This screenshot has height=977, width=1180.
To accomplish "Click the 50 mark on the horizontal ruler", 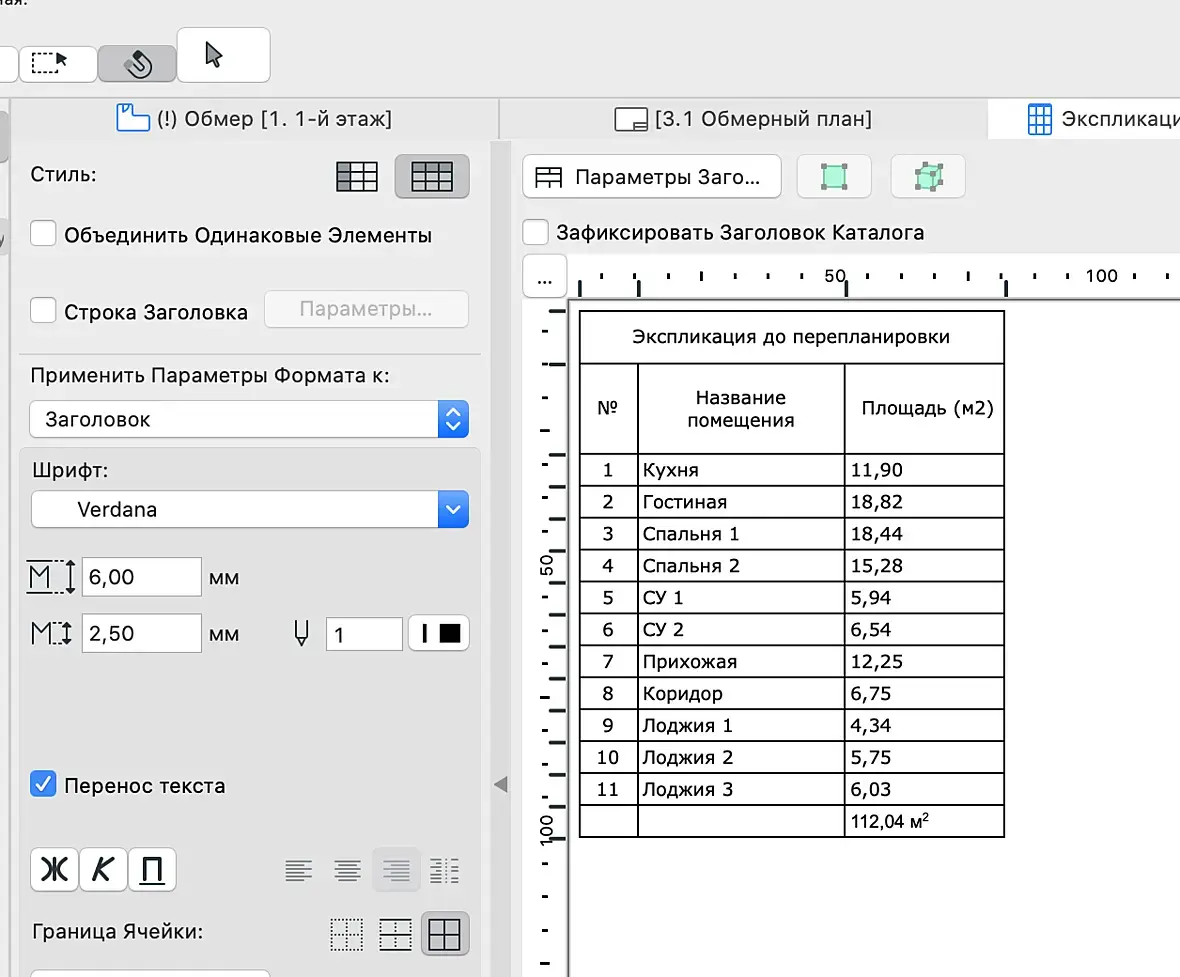I will pyautogui.click(x=835, y=275).
